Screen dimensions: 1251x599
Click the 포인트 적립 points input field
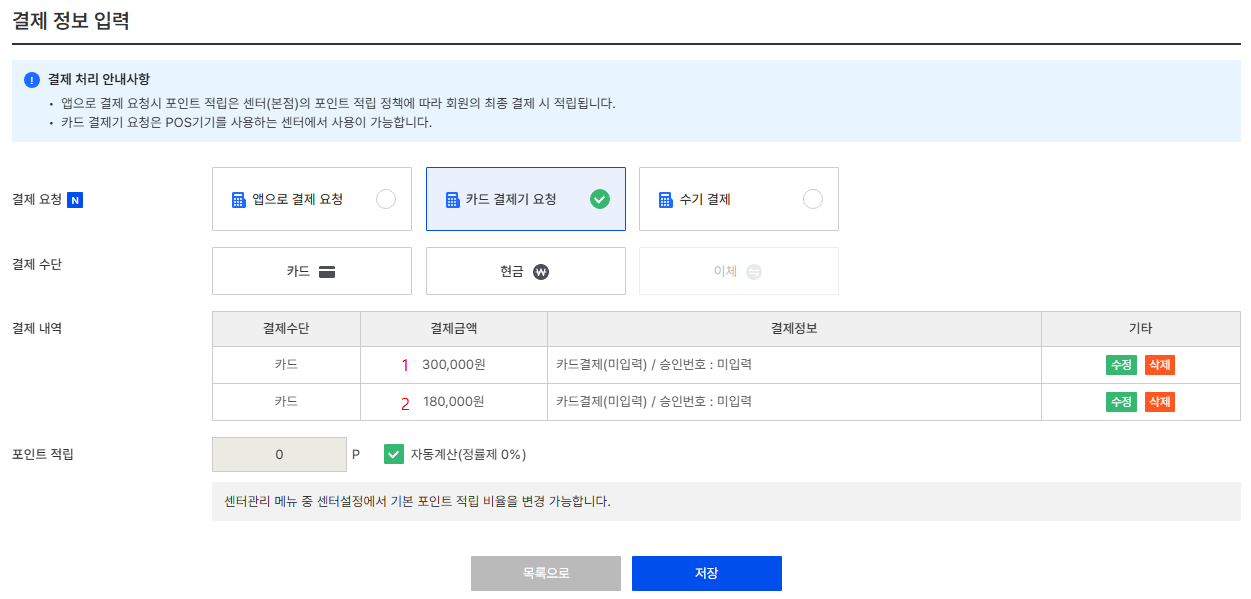pos(279,454)
